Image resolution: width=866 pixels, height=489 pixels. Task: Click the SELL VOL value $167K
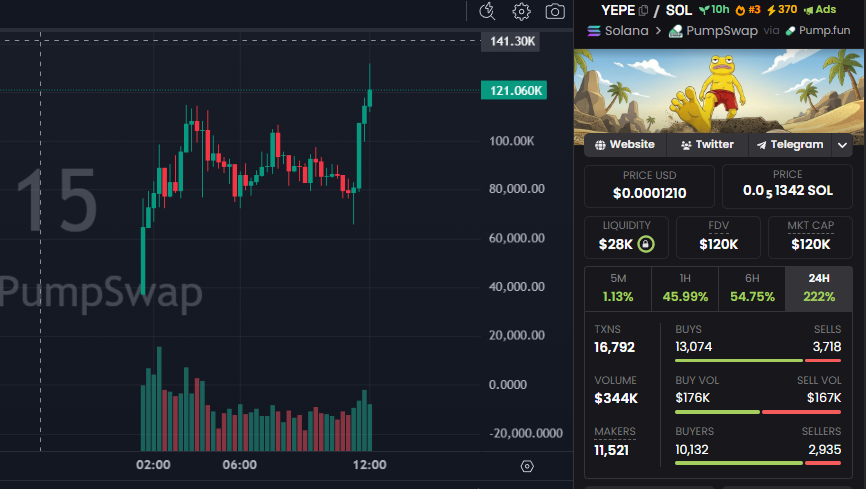point(824,398)
